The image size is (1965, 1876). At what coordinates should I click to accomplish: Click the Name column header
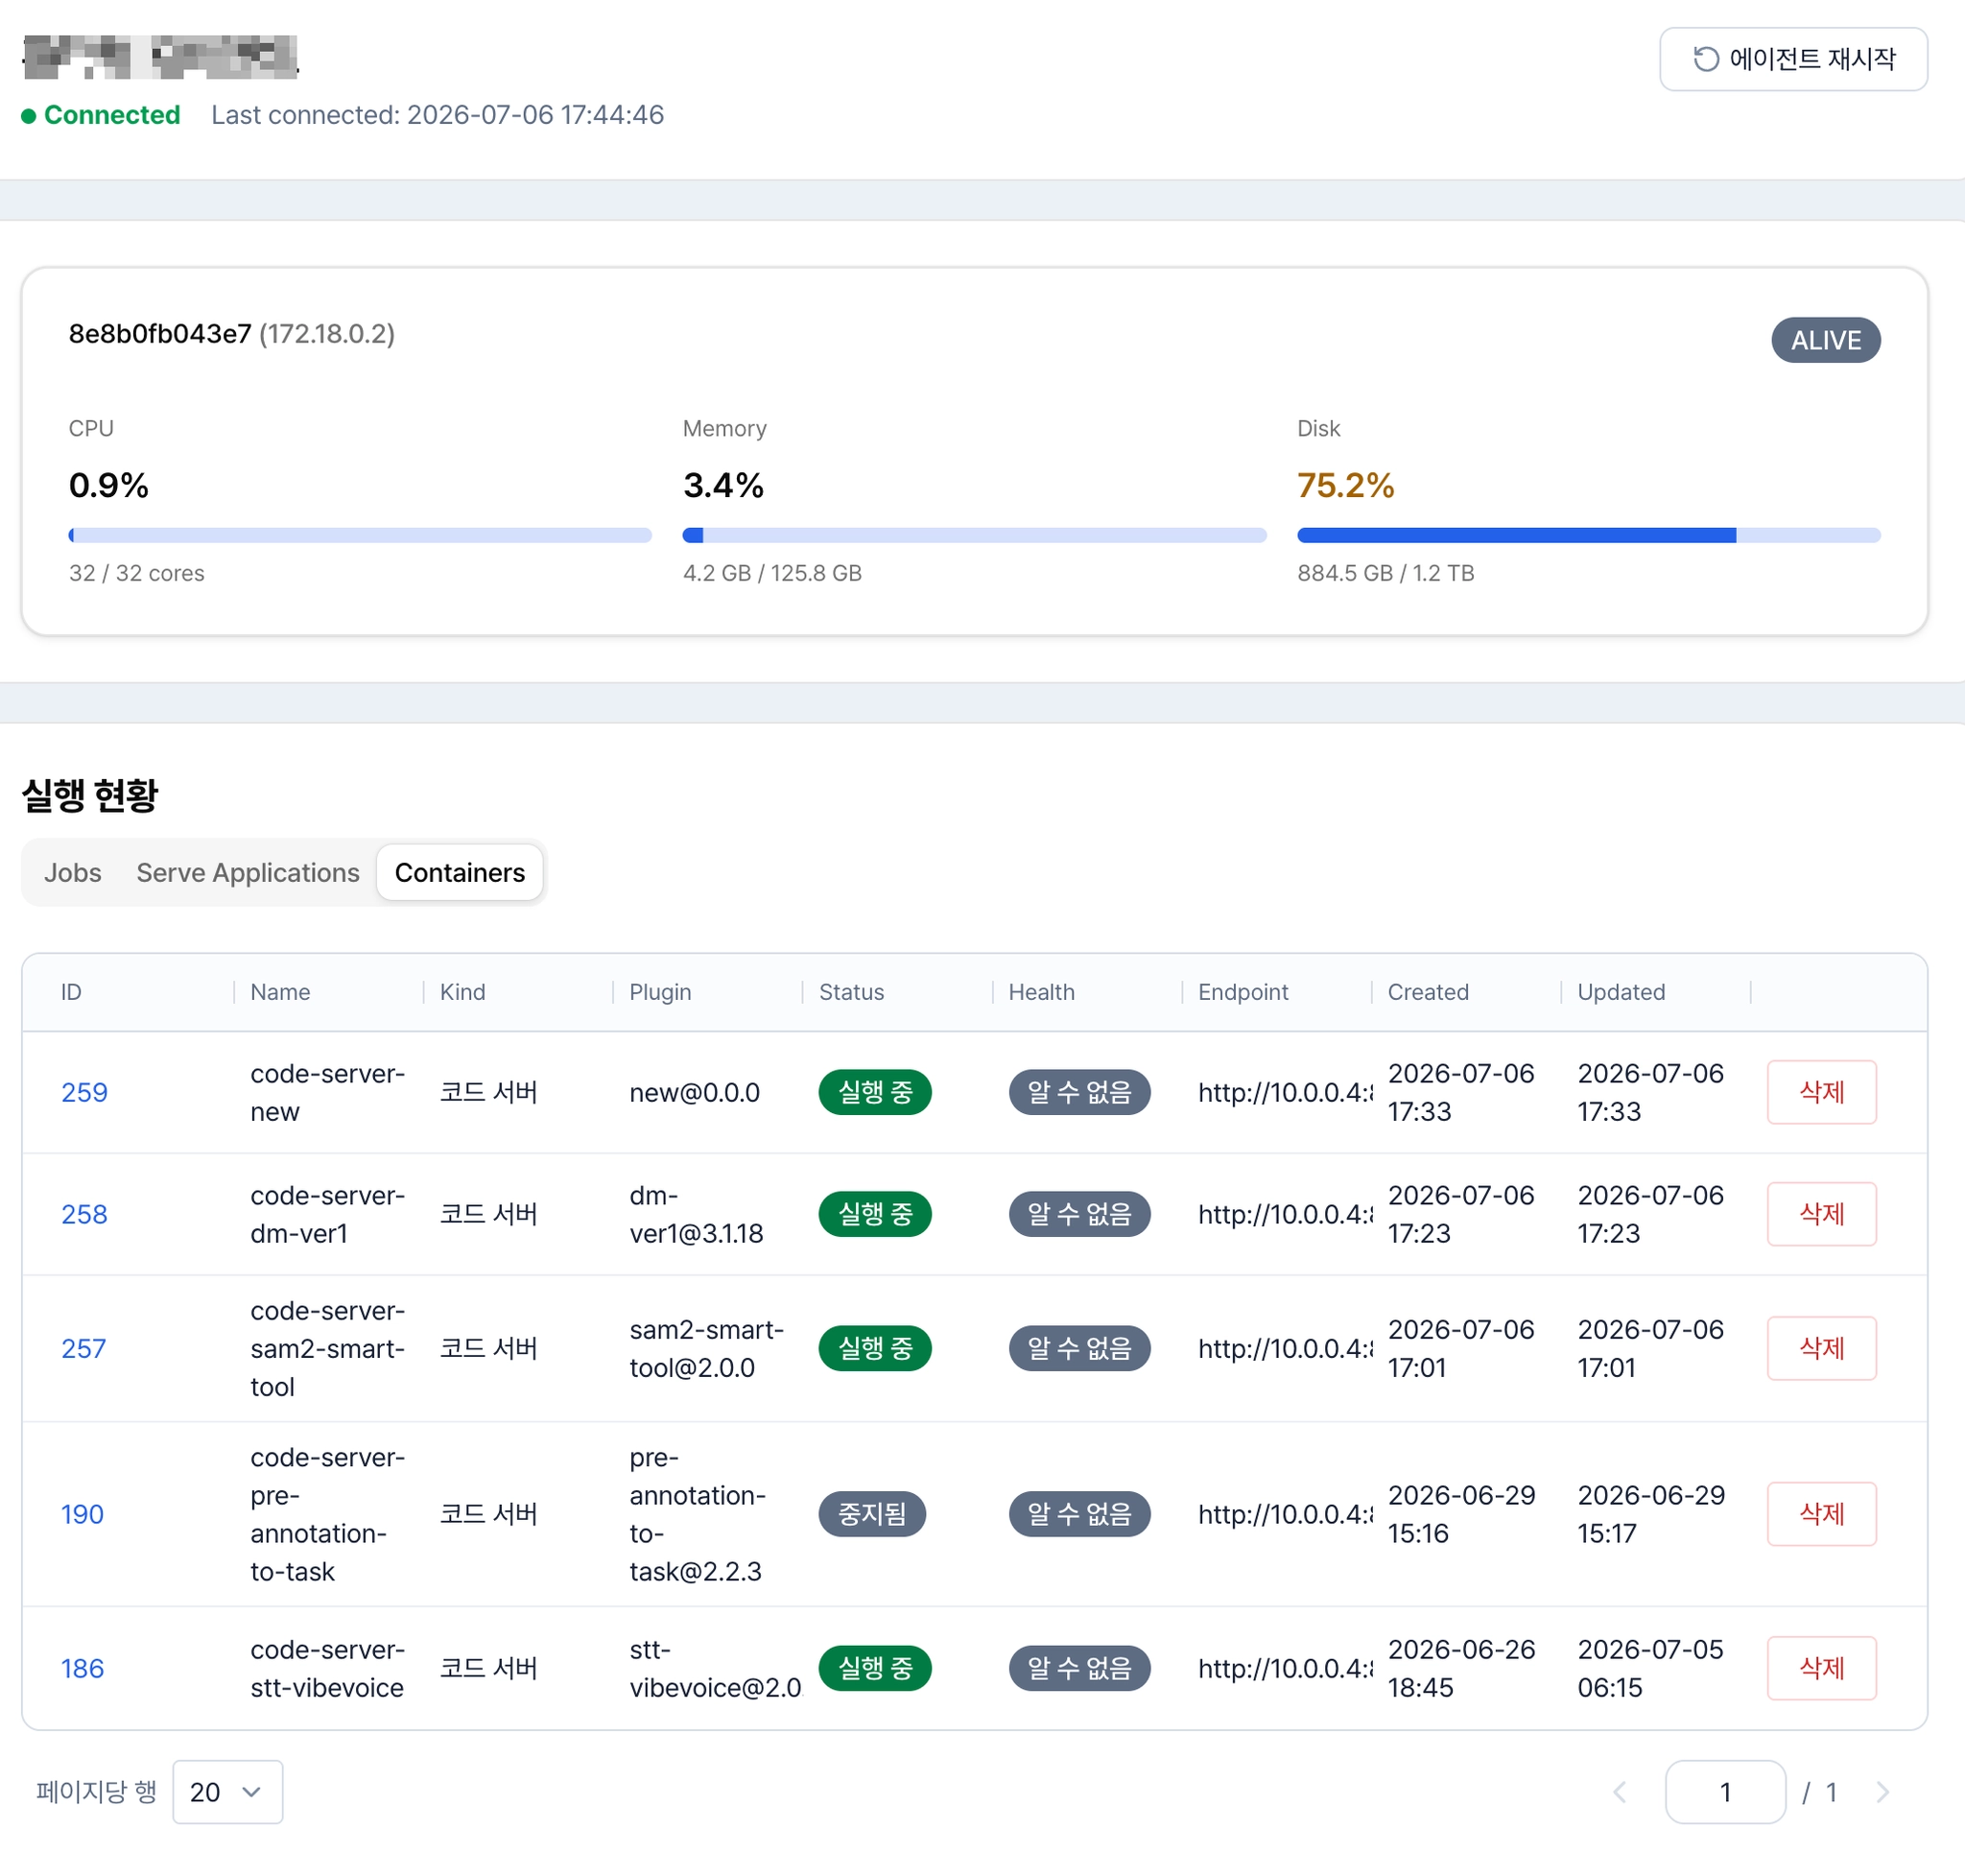point(280,992)
